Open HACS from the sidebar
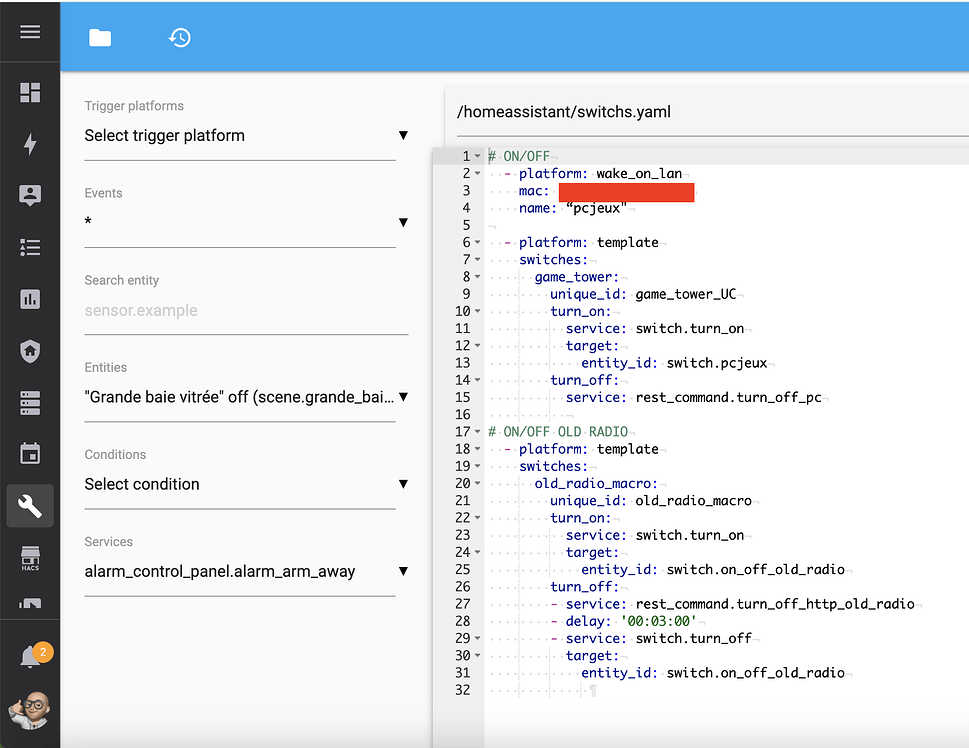Image resolution: width=969 pixels, height=748 pixels. tap(29, 558)
